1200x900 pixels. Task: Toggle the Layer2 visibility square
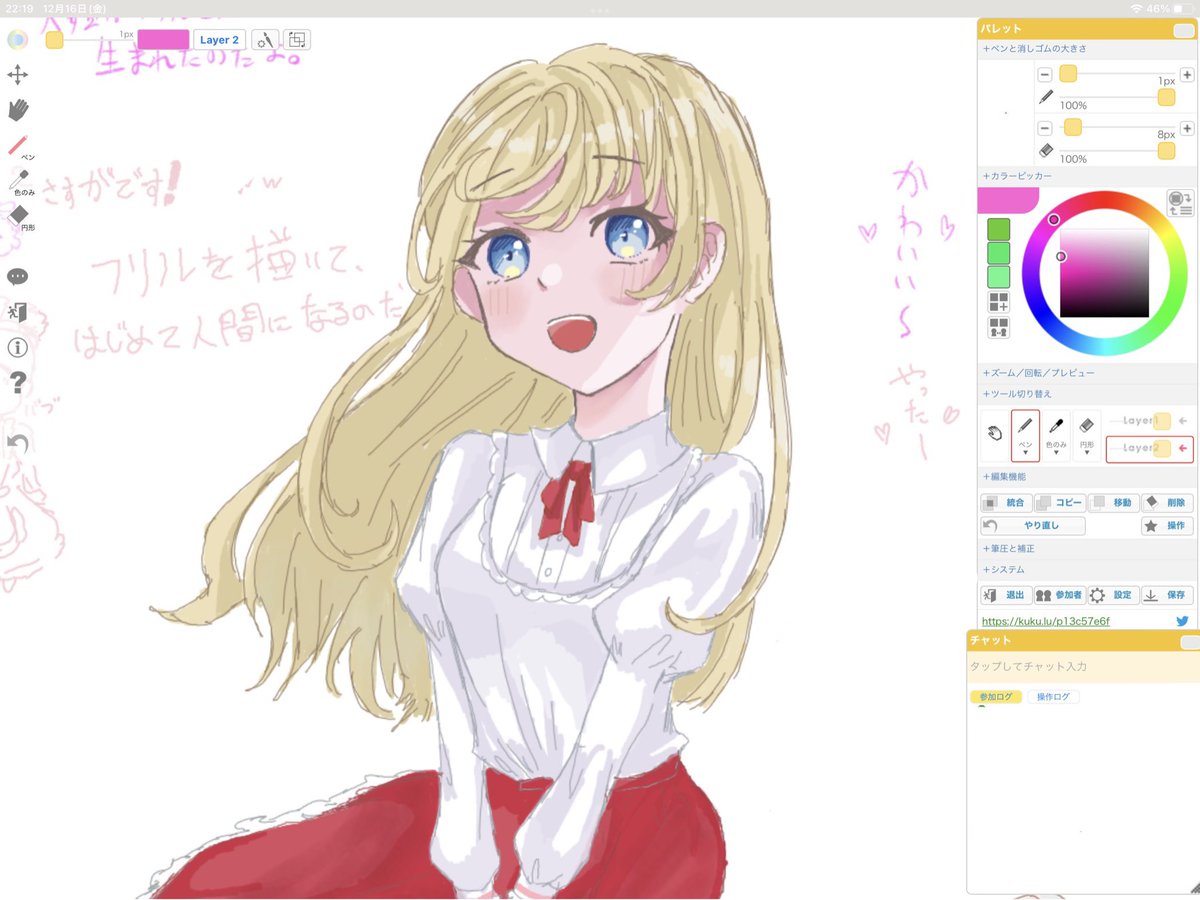coord(1162,449)
